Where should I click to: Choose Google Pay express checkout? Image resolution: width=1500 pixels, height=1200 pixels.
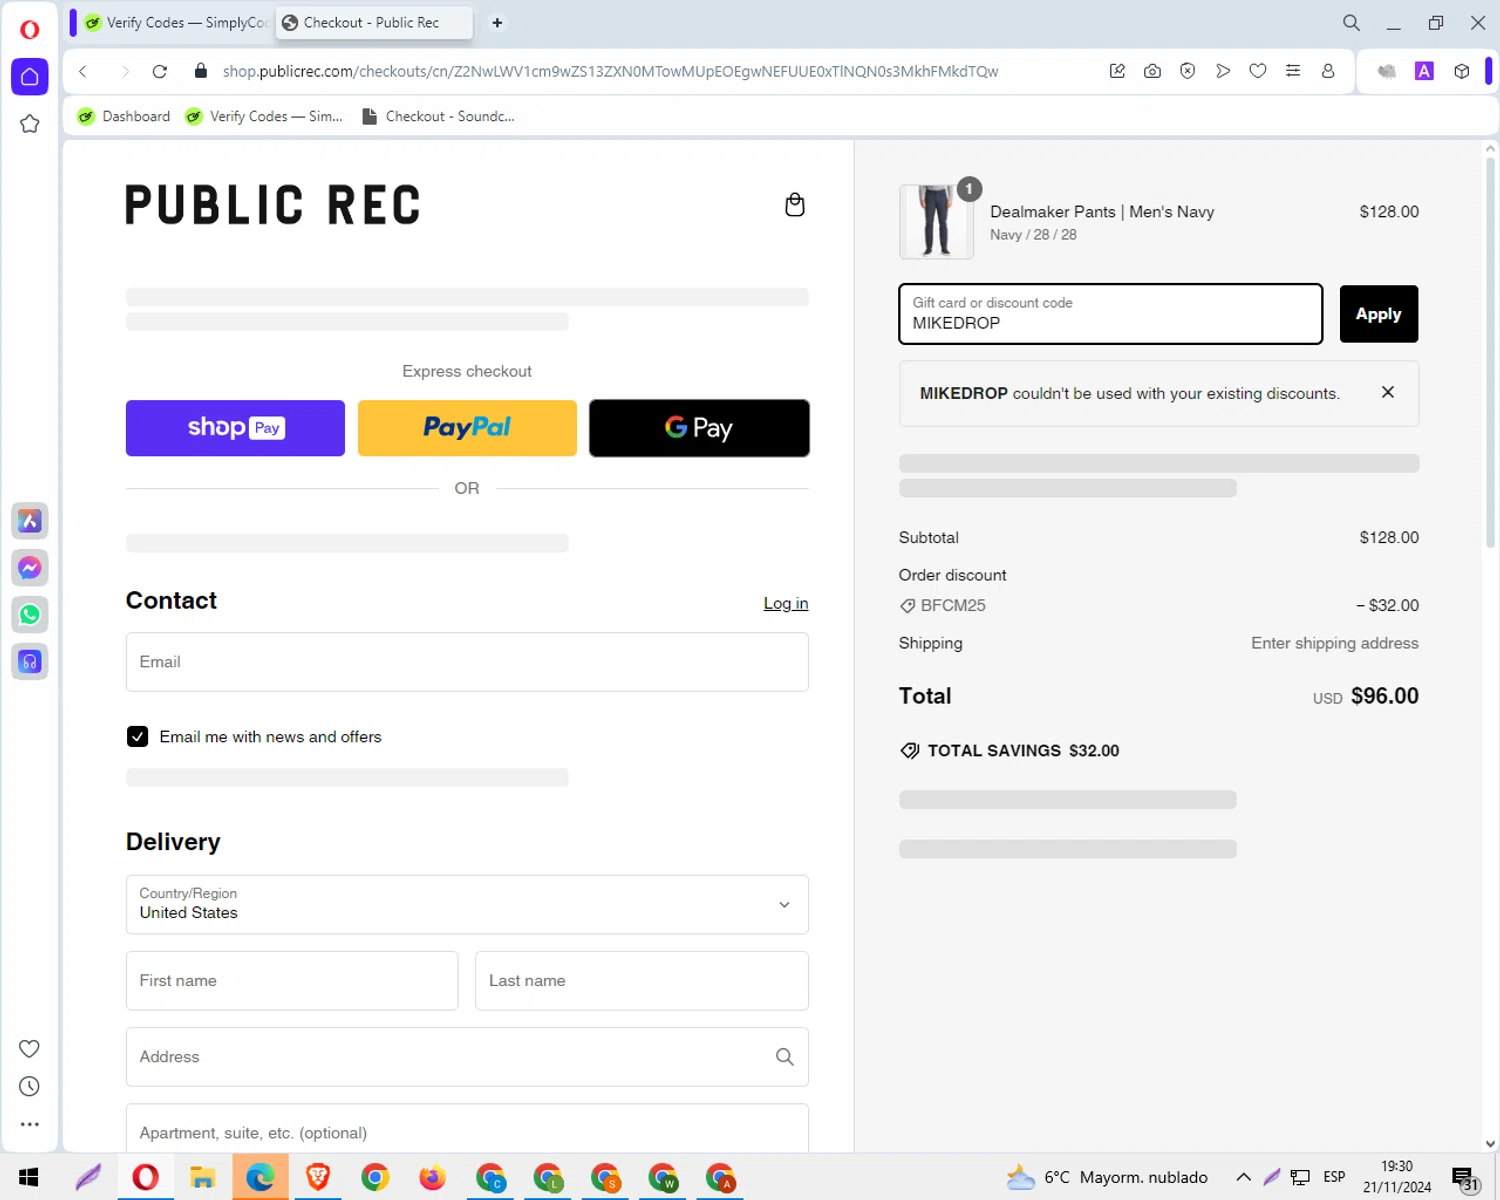[699, 428]
